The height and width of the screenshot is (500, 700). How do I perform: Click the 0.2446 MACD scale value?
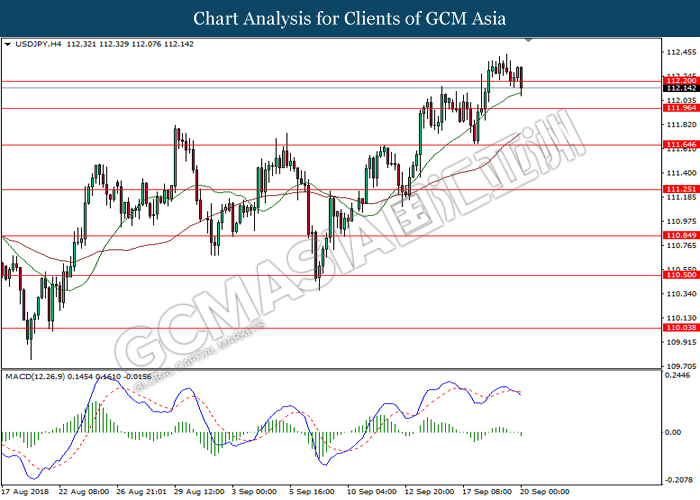678,375
